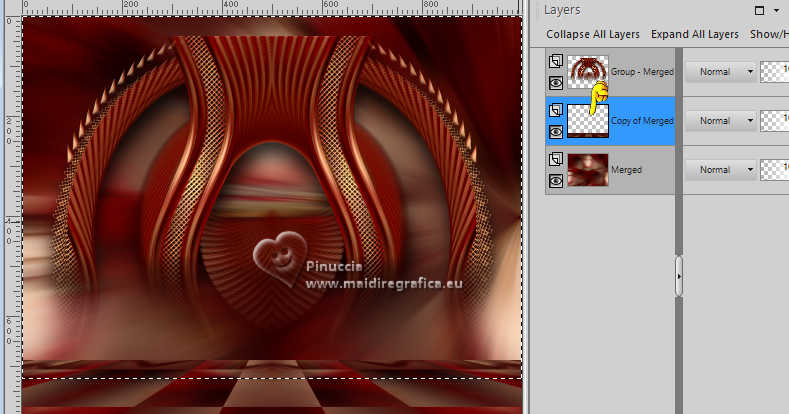
Task: Open blend mode dropdown for Group - Merged
Action: (721, 72)
